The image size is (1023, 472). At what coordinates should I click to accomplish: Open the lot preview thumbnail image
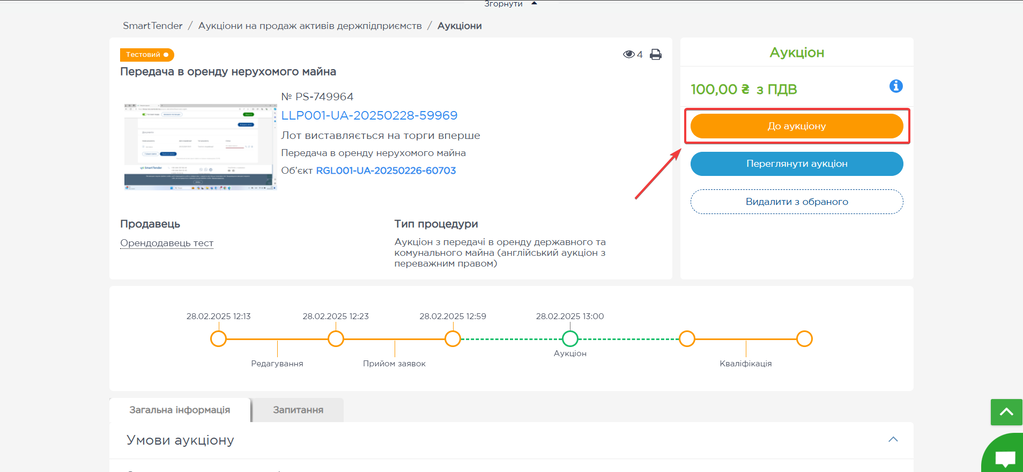pyautogui.click(x=199, y=146)
